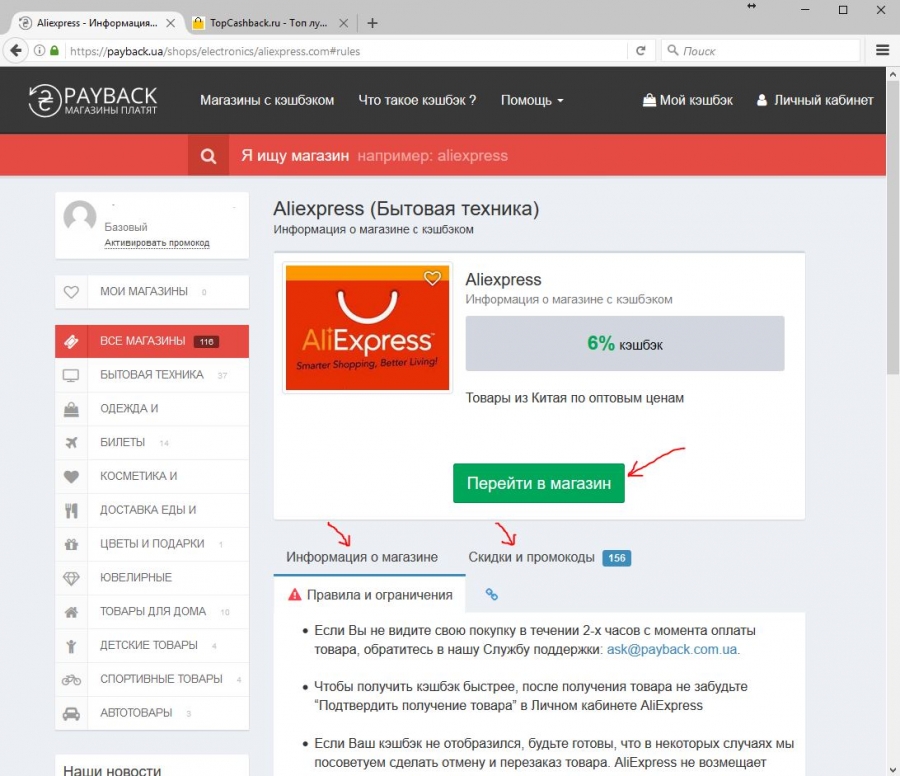Click the shopping bag icon beside Одежда и
The width and height of the screenshot is (900, 776).
coord(71,409)
